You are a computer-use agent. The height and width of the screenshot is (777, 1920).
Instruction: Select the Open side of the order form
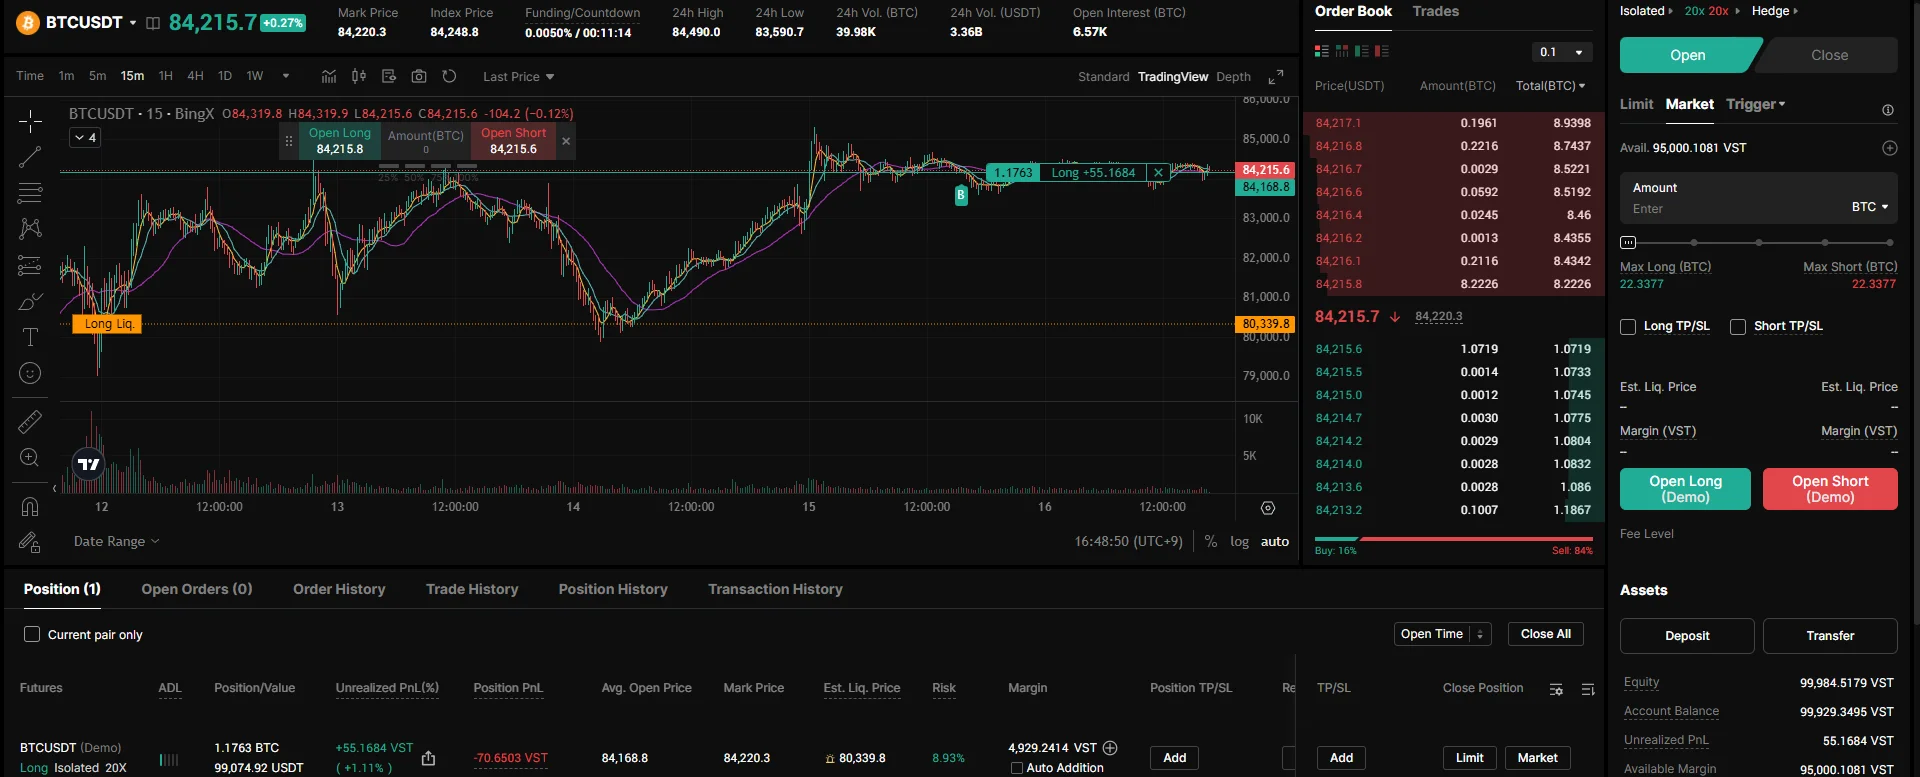[x=1688, y=55]
